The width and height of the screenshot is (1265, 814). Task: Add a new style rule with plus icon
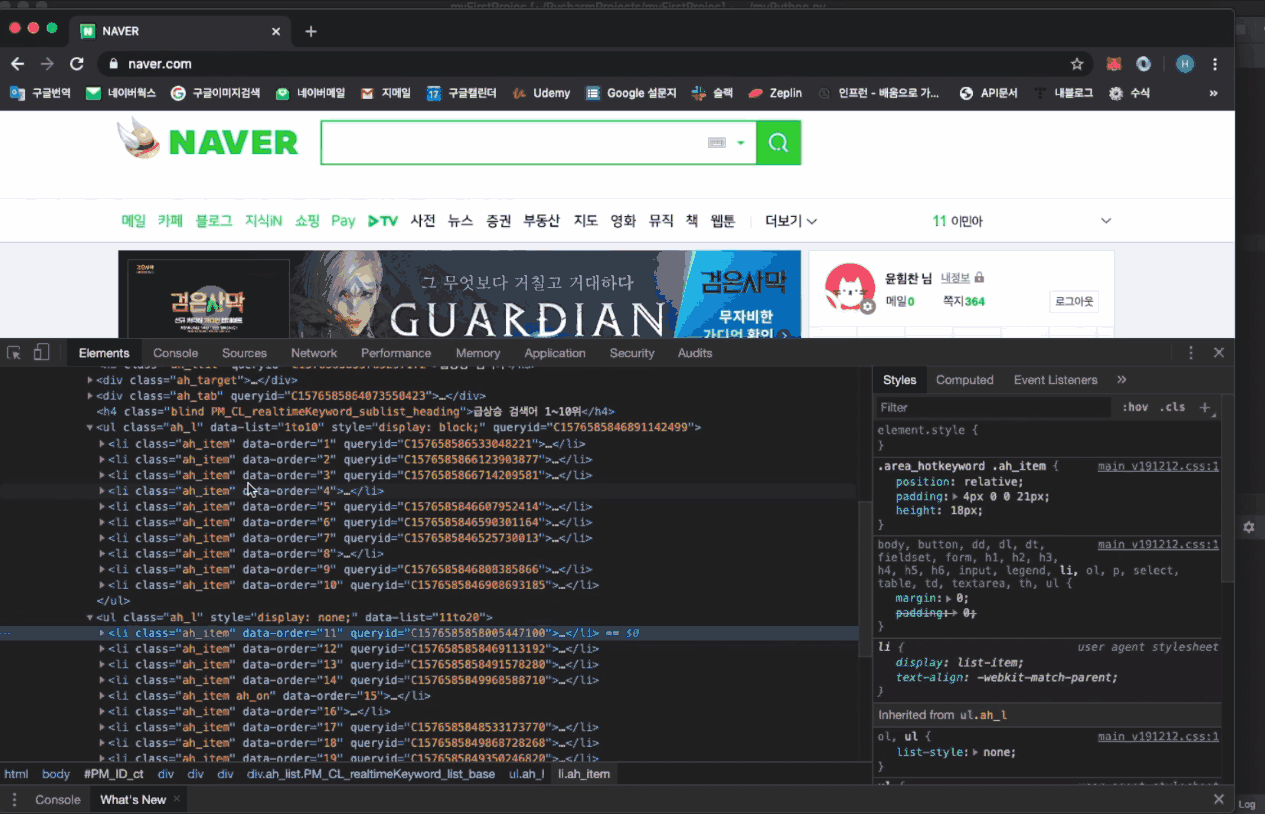click(x=1205, y=407)
